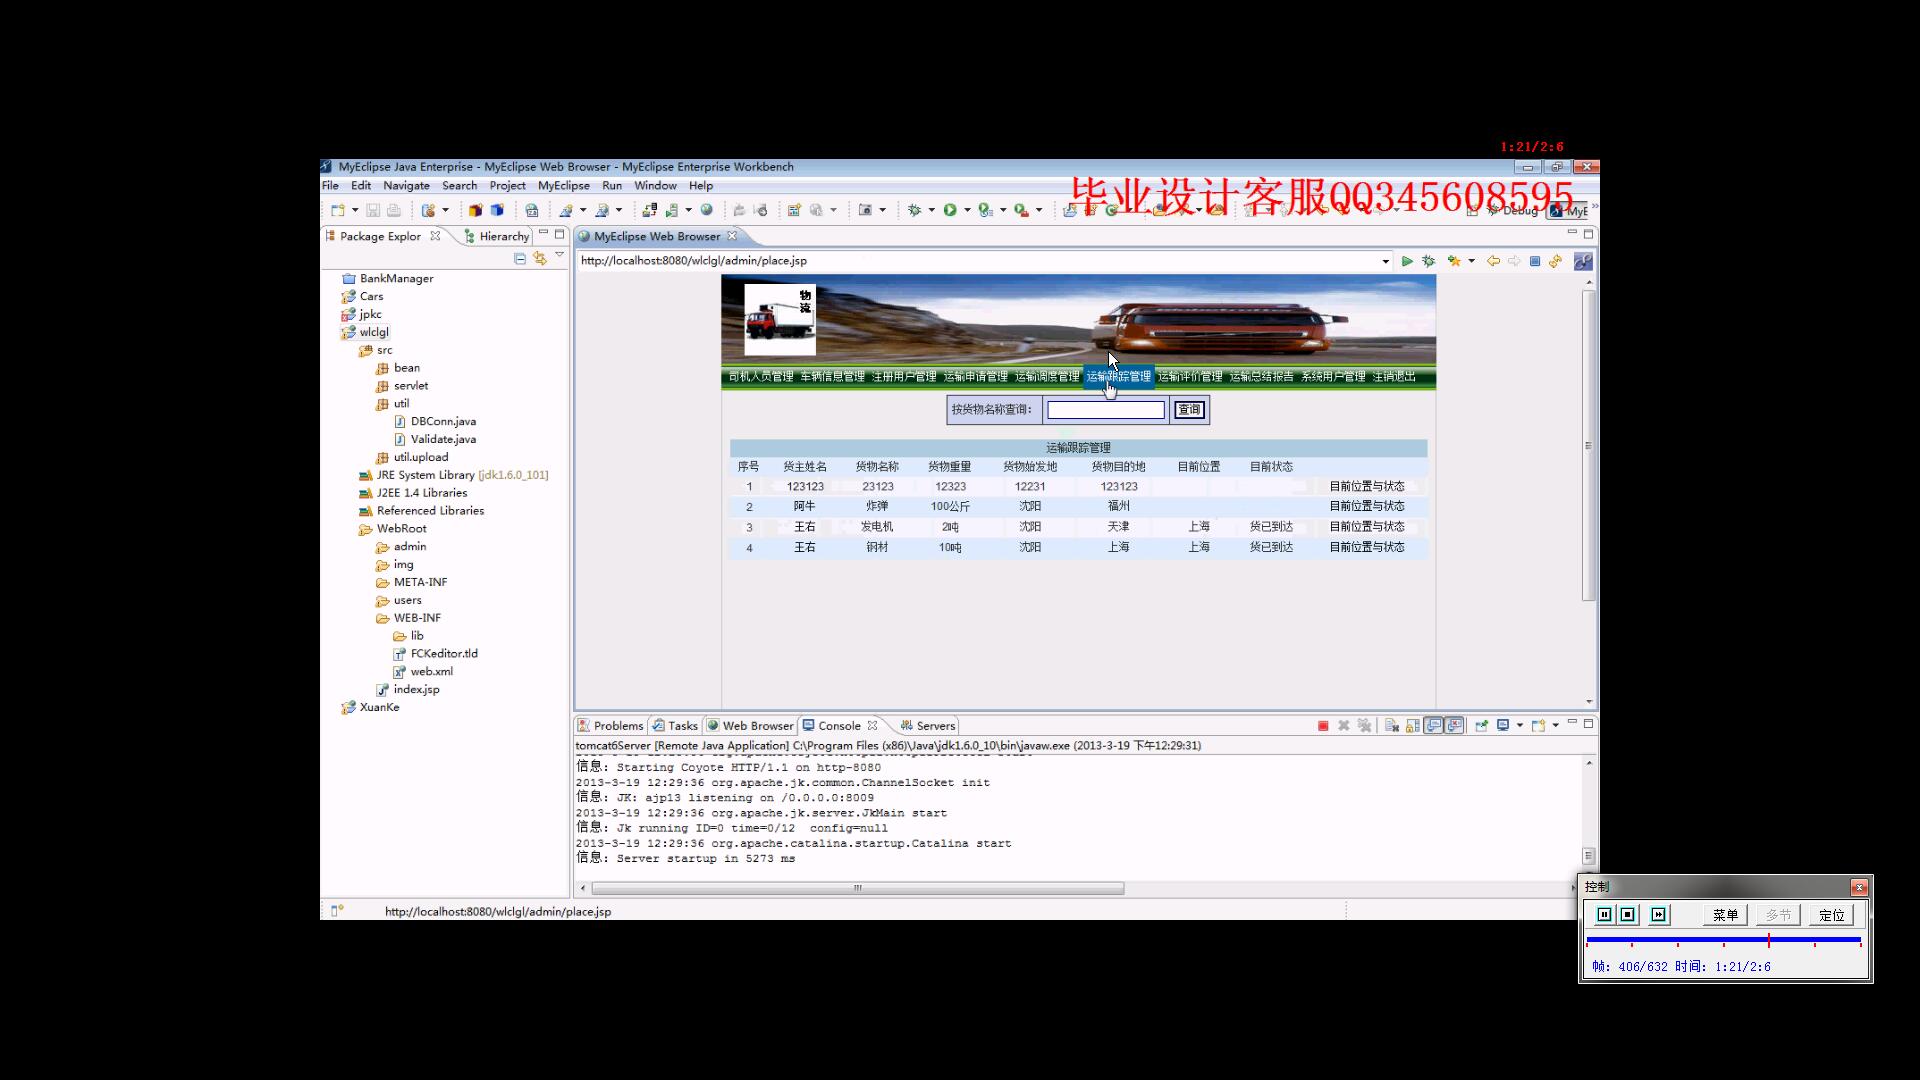Click the Run green play toolbar icon

[950, 210]
